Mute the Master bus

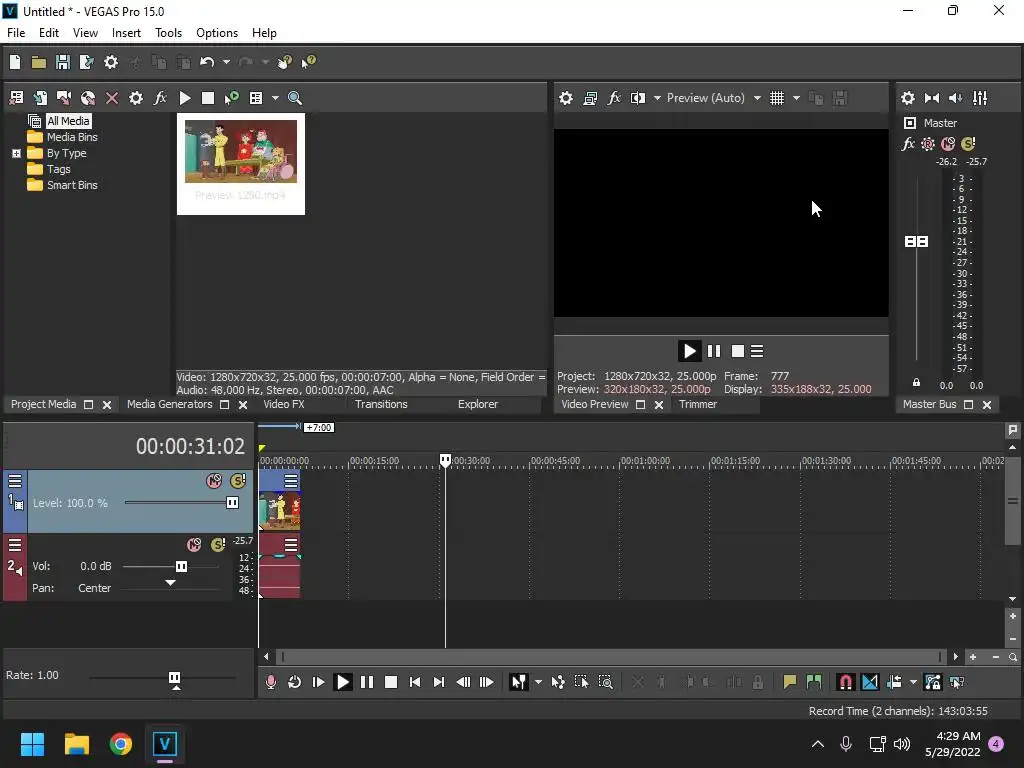tap(948, 144)
